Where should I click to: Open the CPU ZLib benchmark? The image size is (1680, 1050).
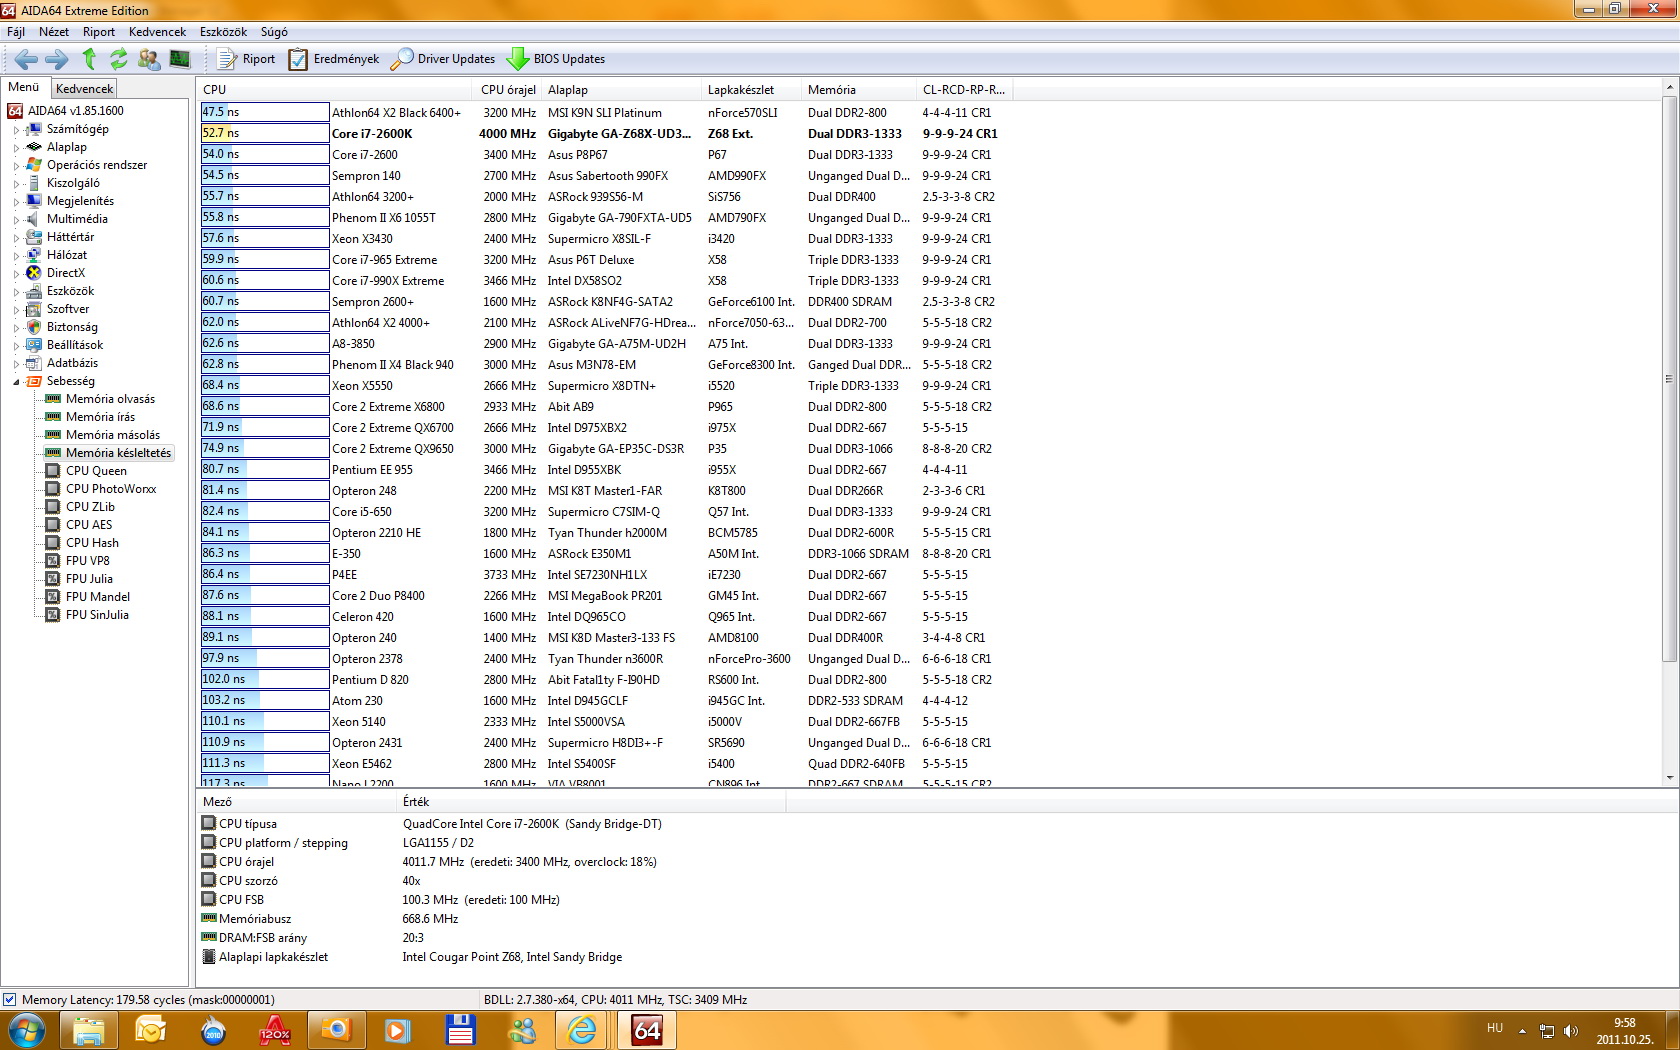pyautogui.click(x=90, y=507)
